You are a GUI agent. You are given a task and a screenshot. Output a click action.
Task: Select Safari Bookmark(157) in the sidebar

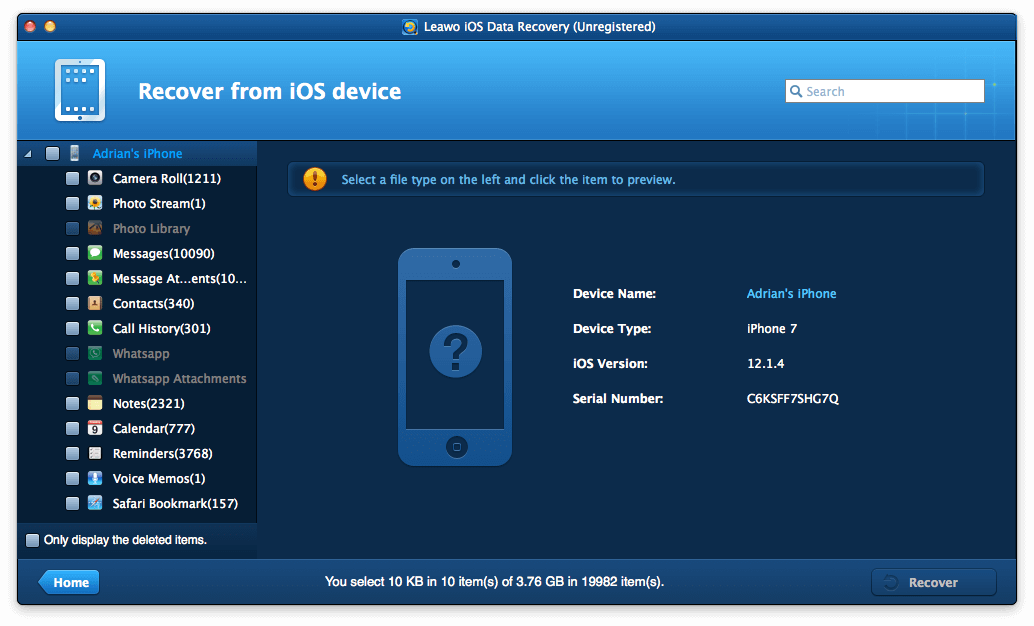175,503
